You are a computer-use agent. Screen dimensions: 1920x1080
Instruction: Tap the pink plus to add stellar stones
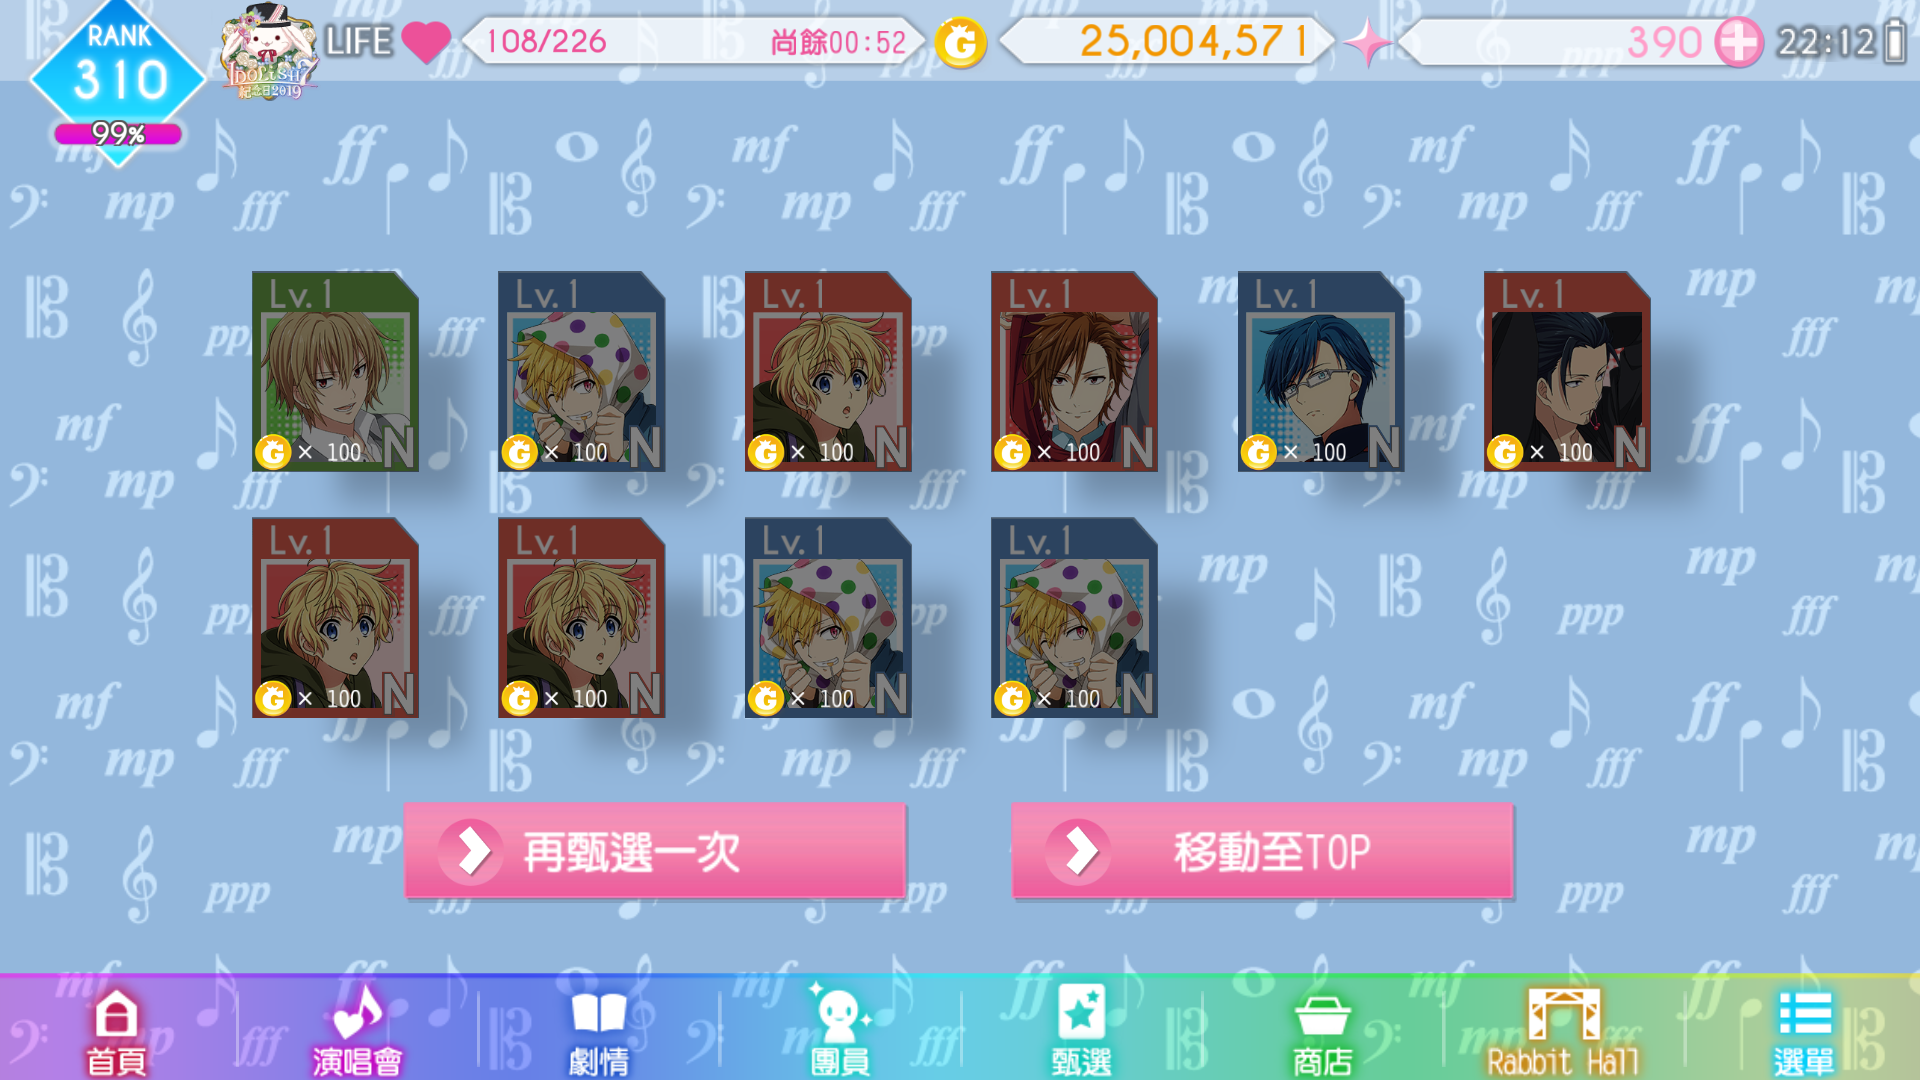[x=1738, y=43]
